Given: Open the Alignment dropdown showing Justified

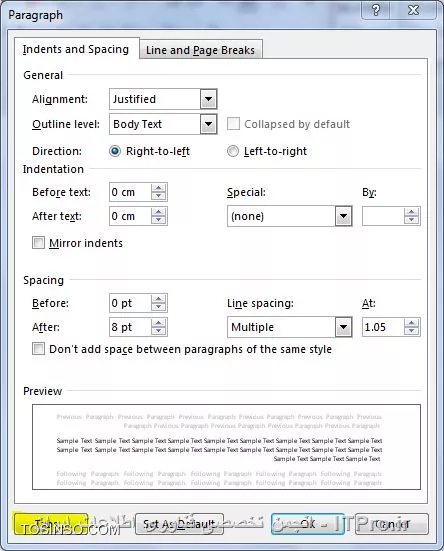Looking at the screenshot, I should point(208,99).
